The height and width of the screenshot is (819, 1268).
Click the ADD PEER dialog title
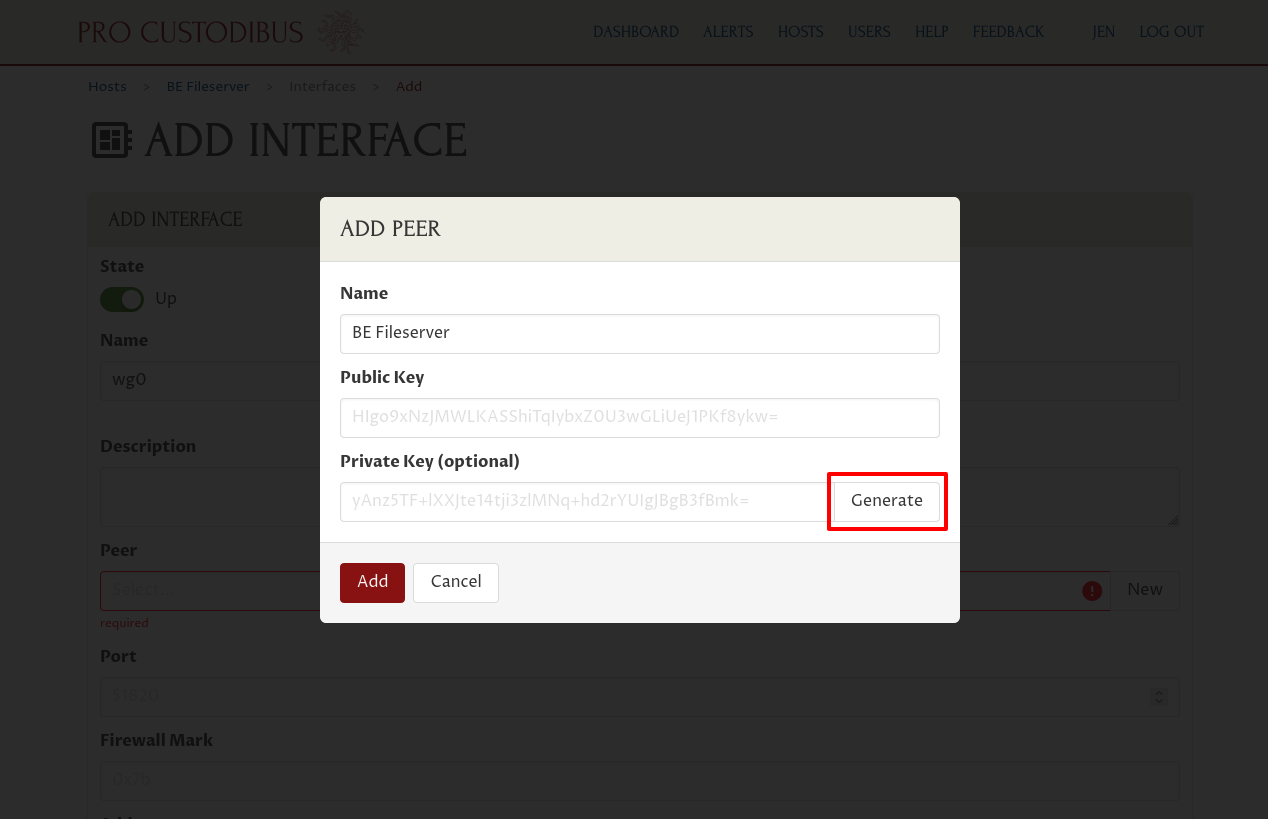[390, 229]
